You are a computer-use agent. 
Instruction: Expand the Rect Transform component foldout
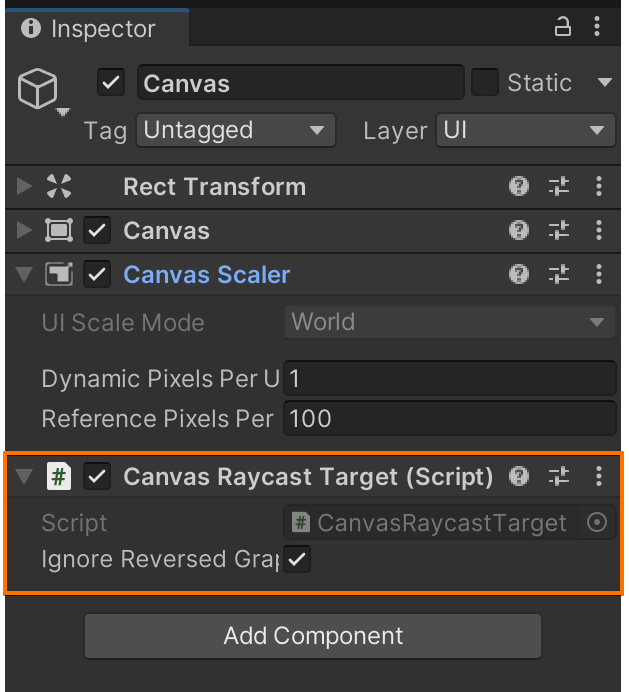pos(25,186)
